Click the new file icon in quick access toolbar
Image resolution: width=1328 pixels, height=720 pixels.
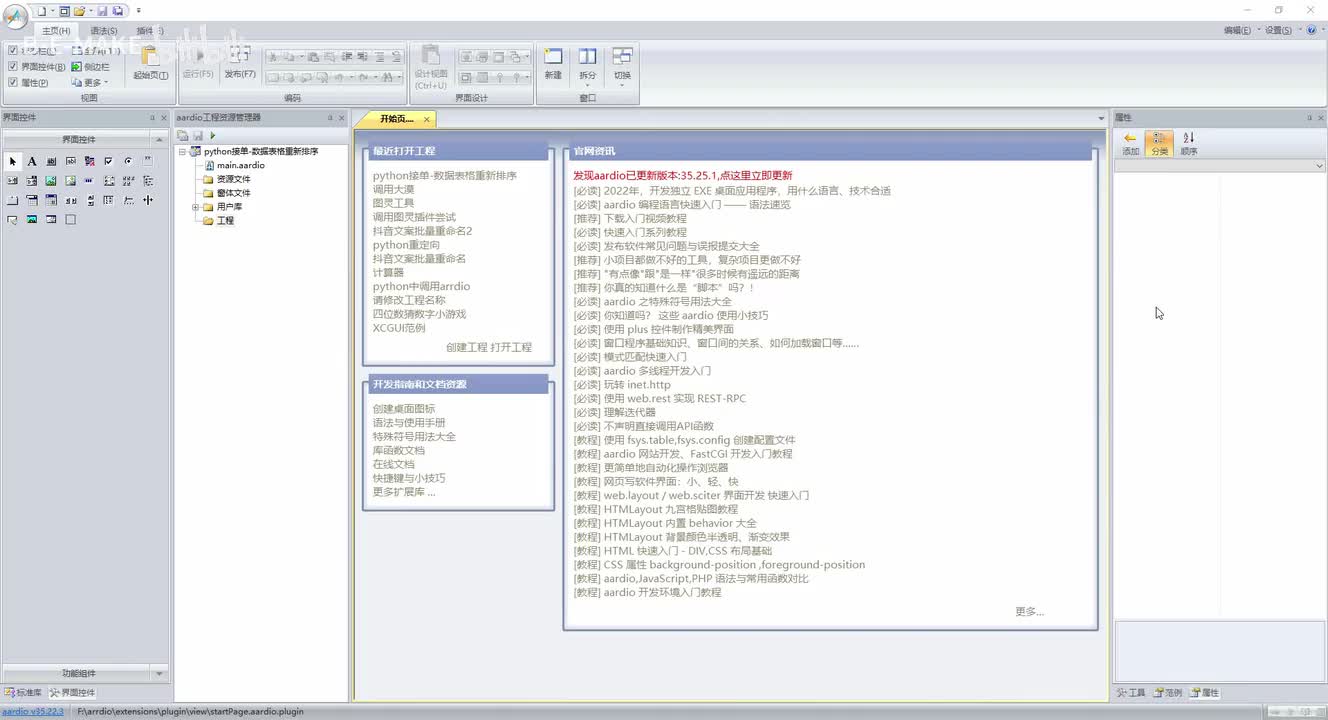click(42, 11)
